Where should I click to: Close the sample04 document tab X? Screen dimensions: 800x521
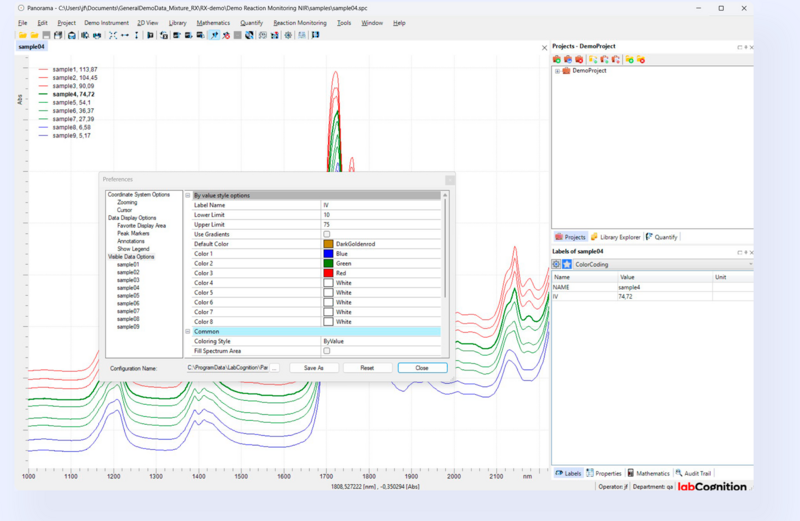click(x=544, y=47)
